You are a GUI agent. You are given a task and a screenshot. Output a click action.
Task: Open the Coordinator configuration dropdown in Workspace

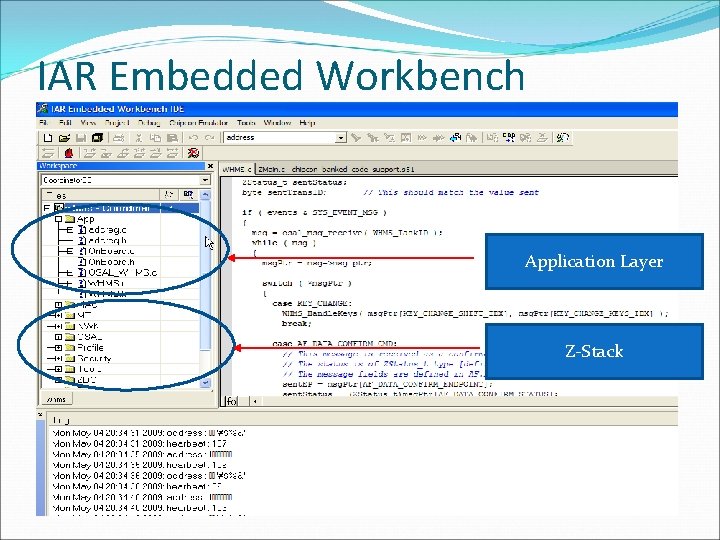205,180
